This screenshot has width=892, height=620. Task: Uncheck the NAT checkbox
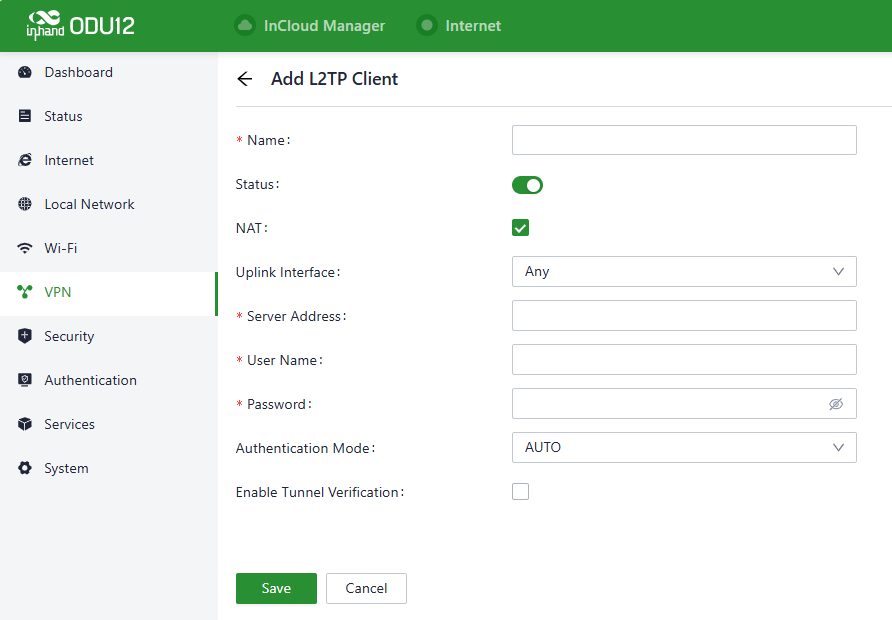click(520, 228)
